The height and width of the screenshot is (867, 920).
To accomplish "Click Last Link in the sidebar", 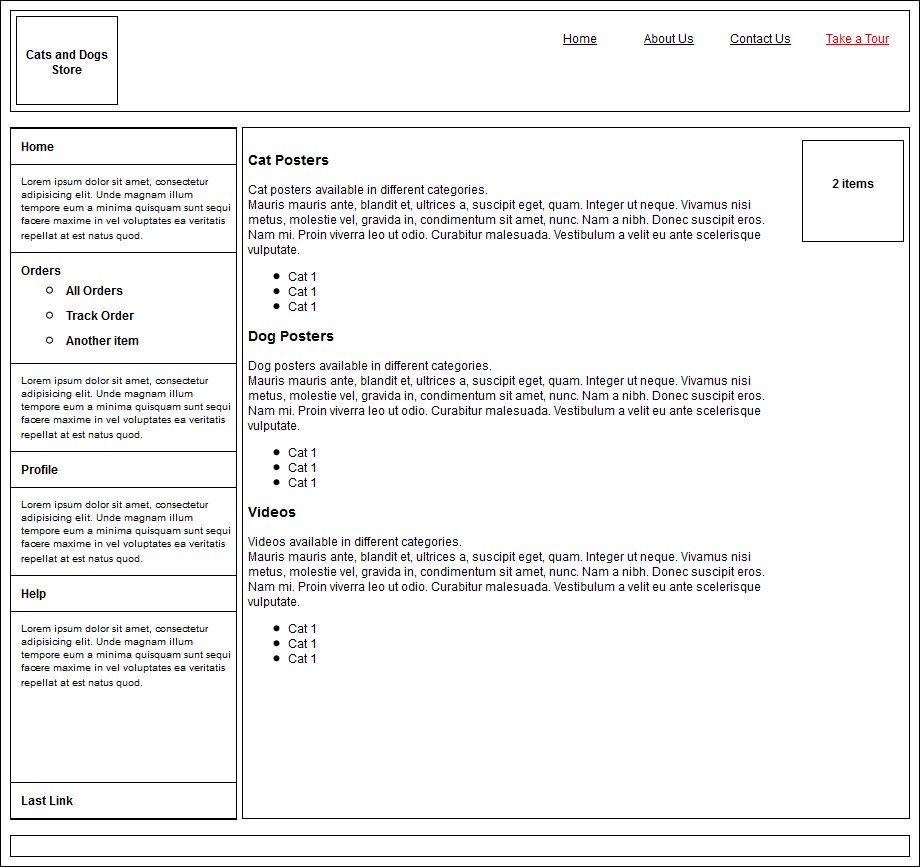I will [x=123, y=801].
